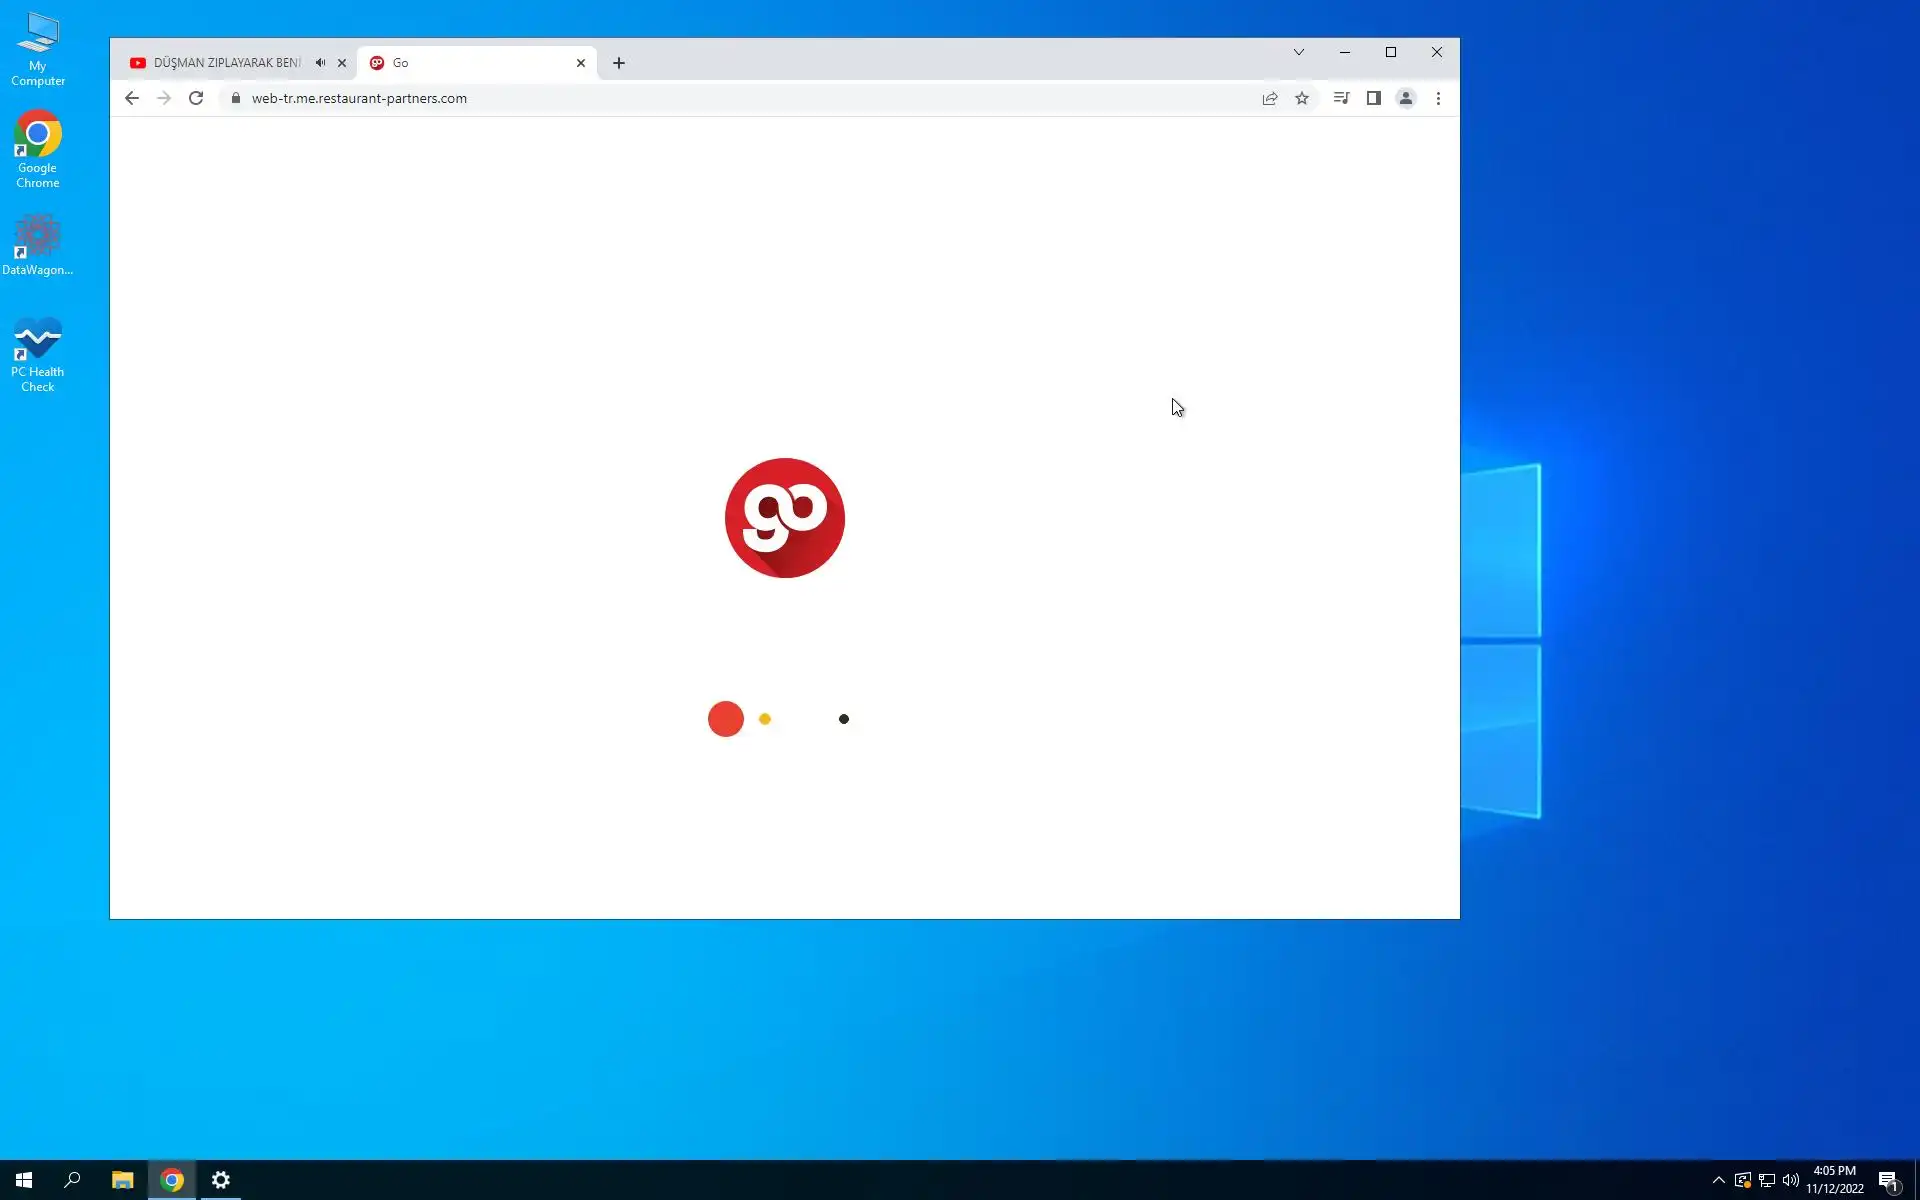This screenshot has height=1200, width=1920.
Task: Close the Go tab
Action: click(x=581, y=63)
